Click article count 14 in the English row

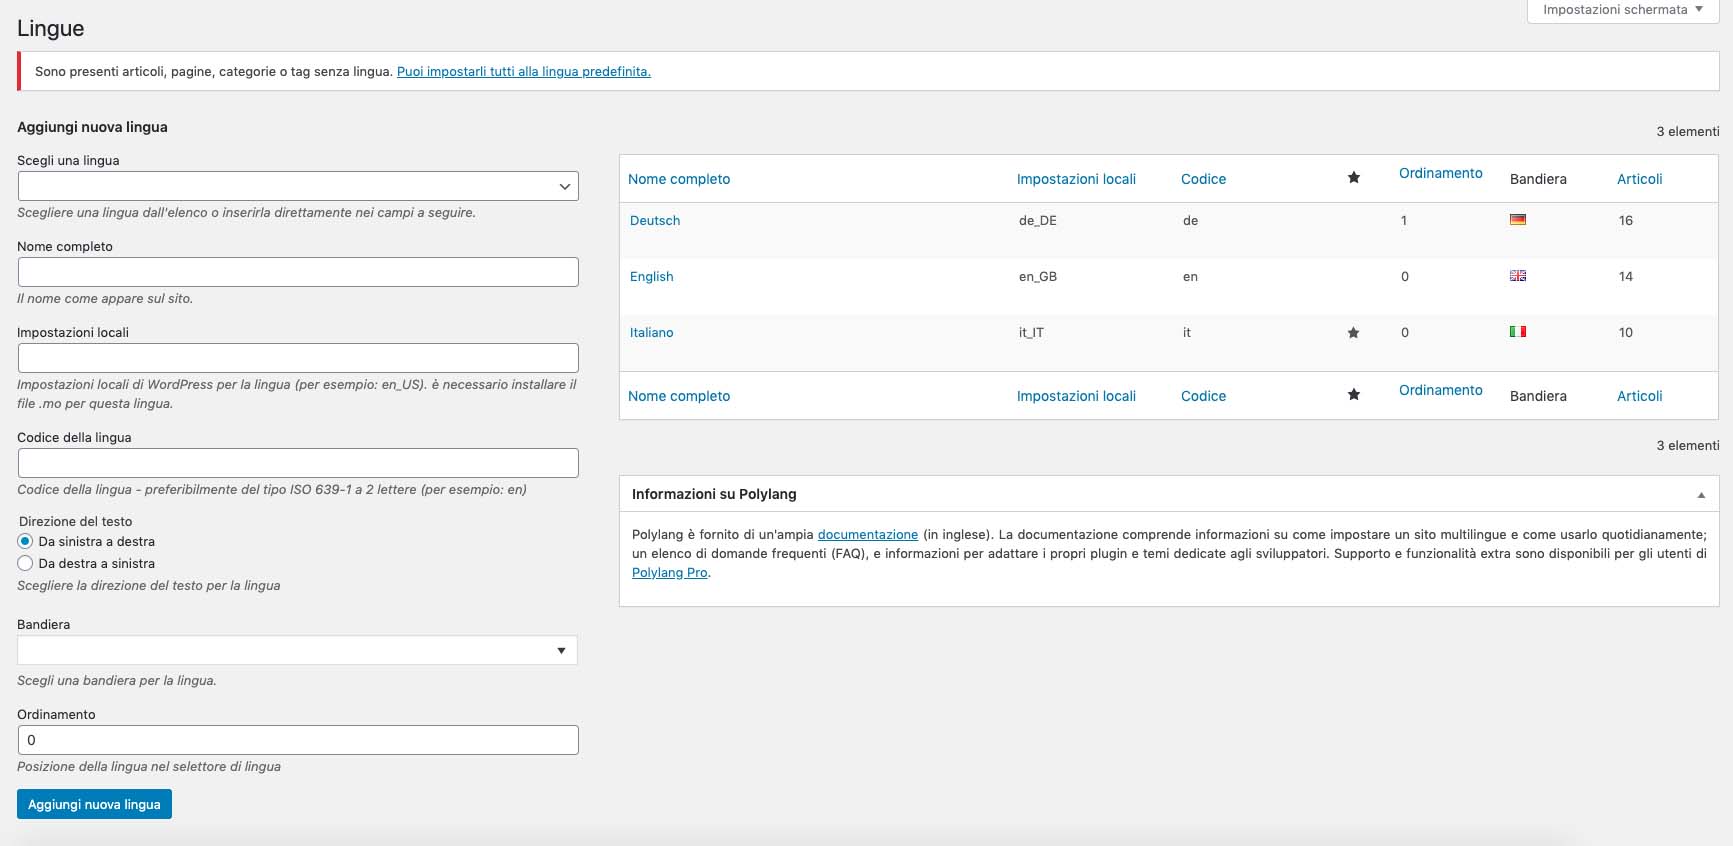click(x=1626, y=277)
